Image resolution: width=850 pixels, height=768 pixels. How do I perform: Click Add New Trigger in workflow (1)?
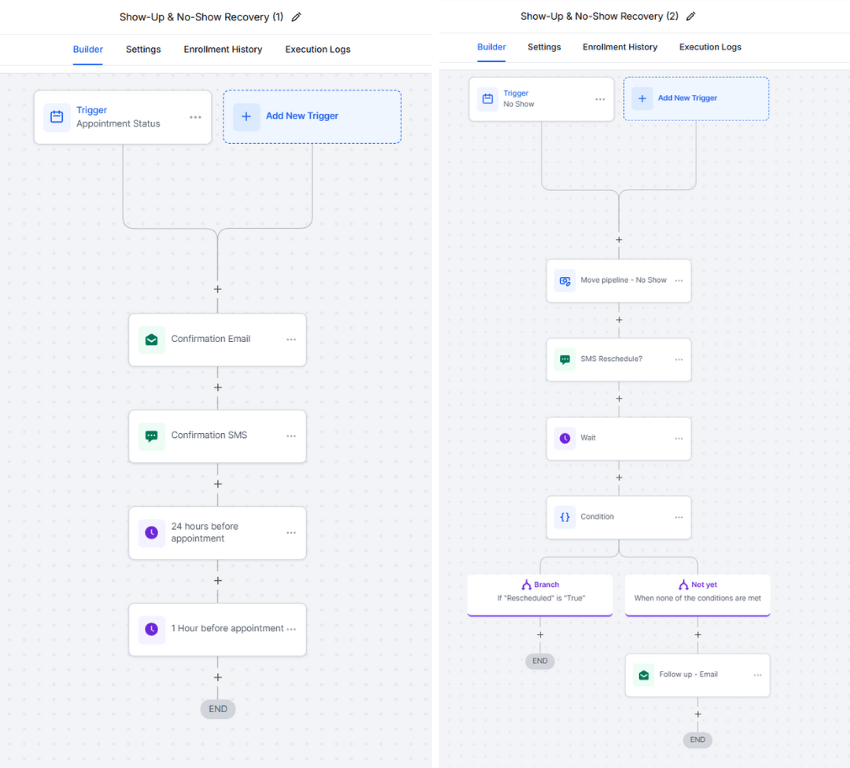pyautogui.click(x=312, y=117)
